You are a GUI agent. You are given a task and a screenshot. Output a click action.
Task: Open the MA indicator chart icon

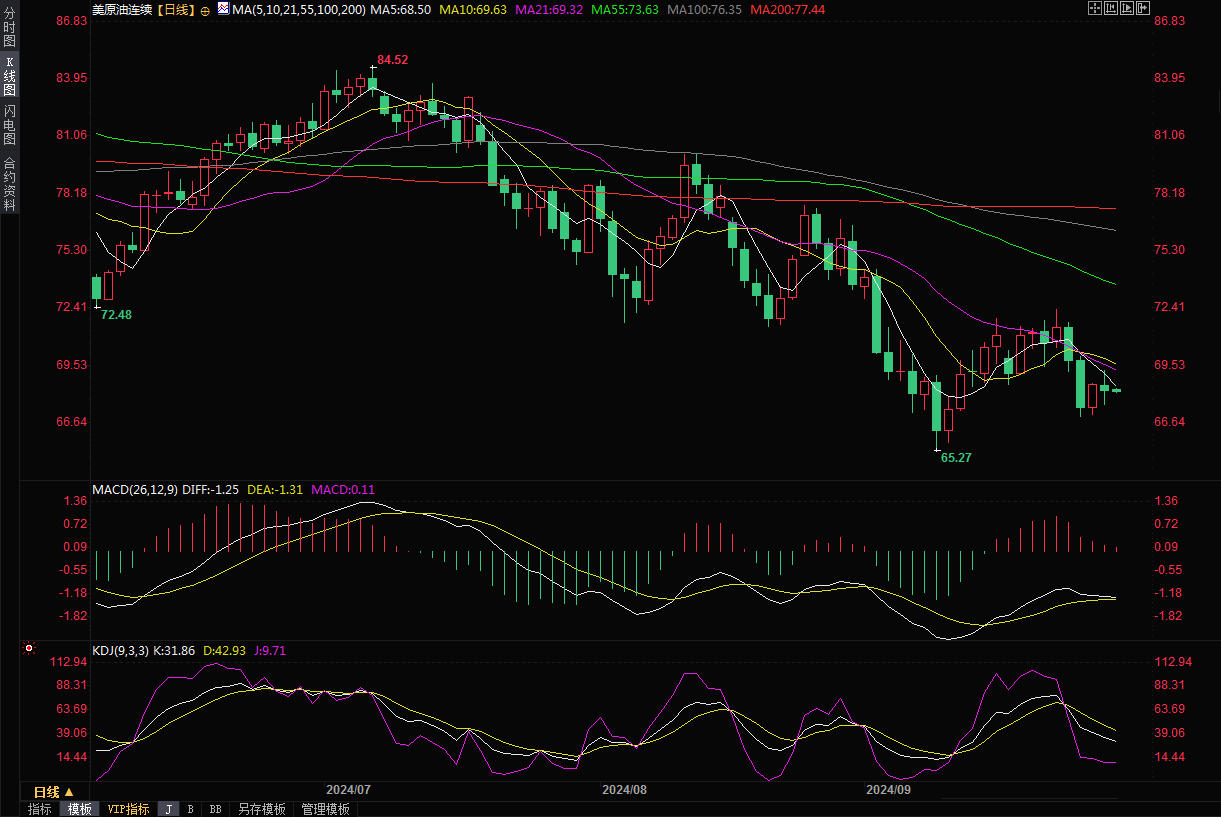tap(223, 9)
